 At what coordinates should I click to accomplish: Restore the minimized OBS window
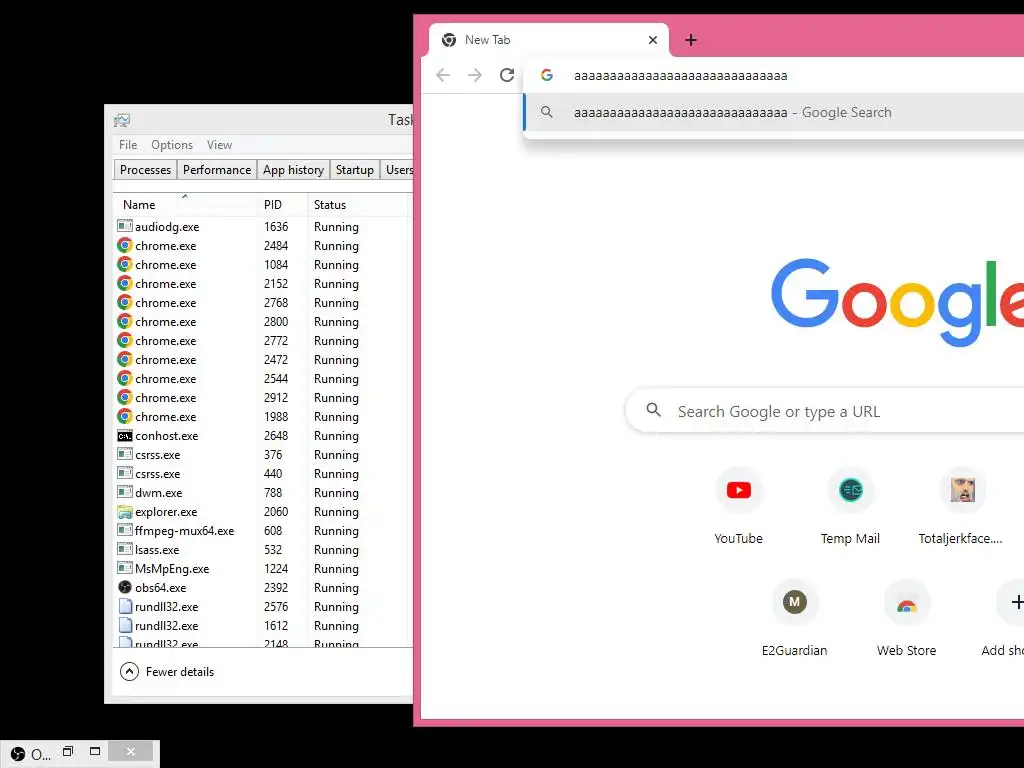[68, 752]
